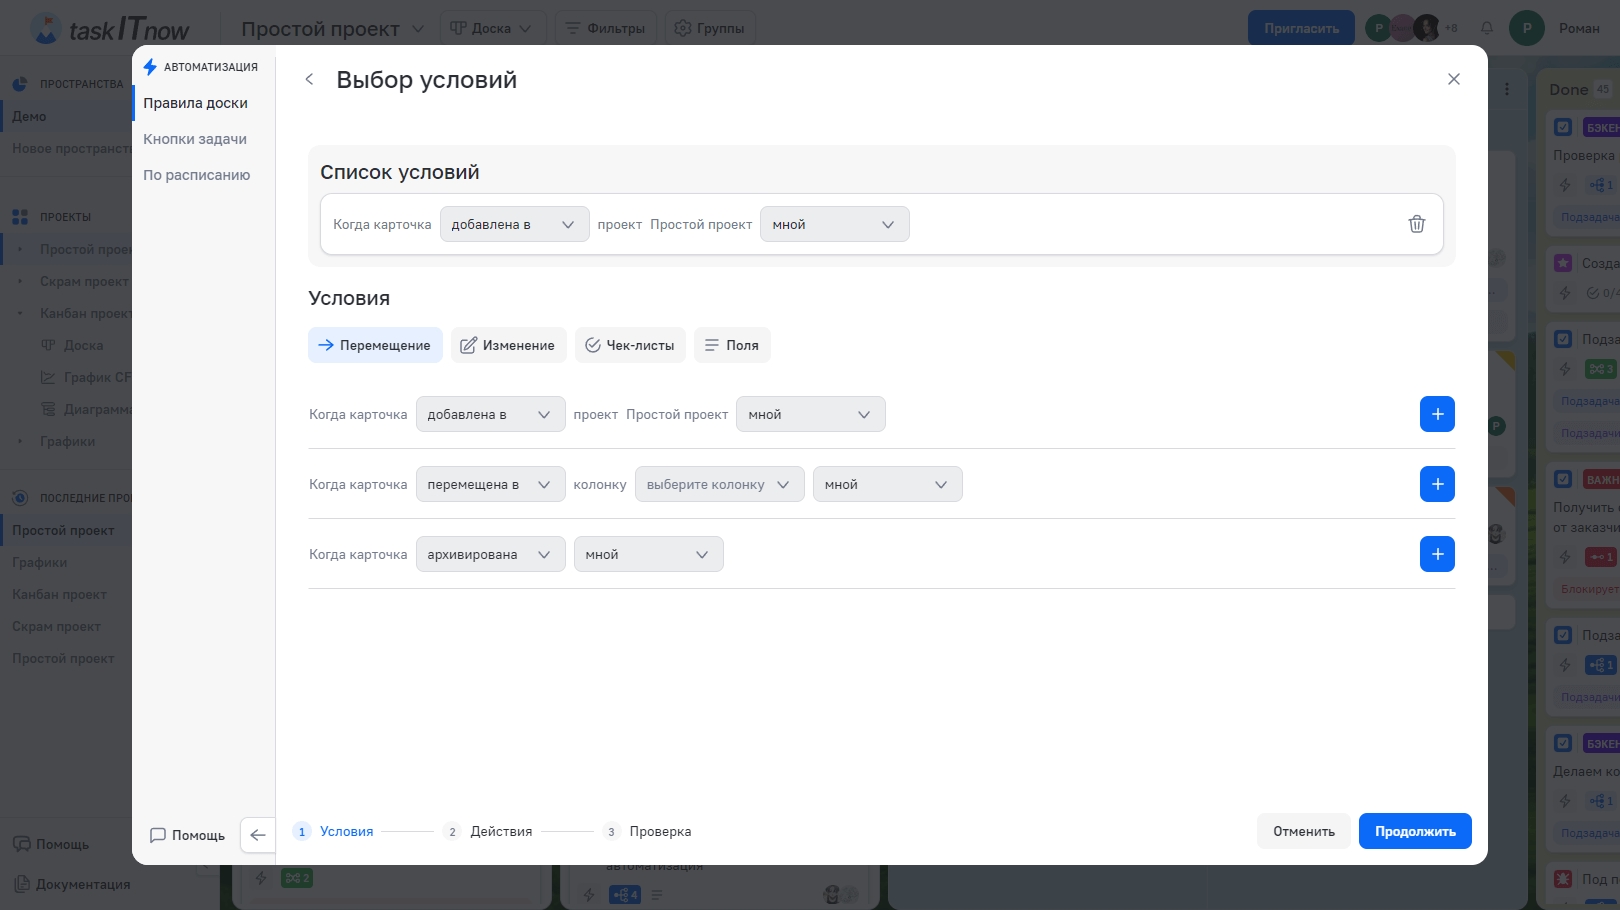This screenshot has width=1620, height=910.
Task: Open По расписанию in automation menu
Action: 197,175
